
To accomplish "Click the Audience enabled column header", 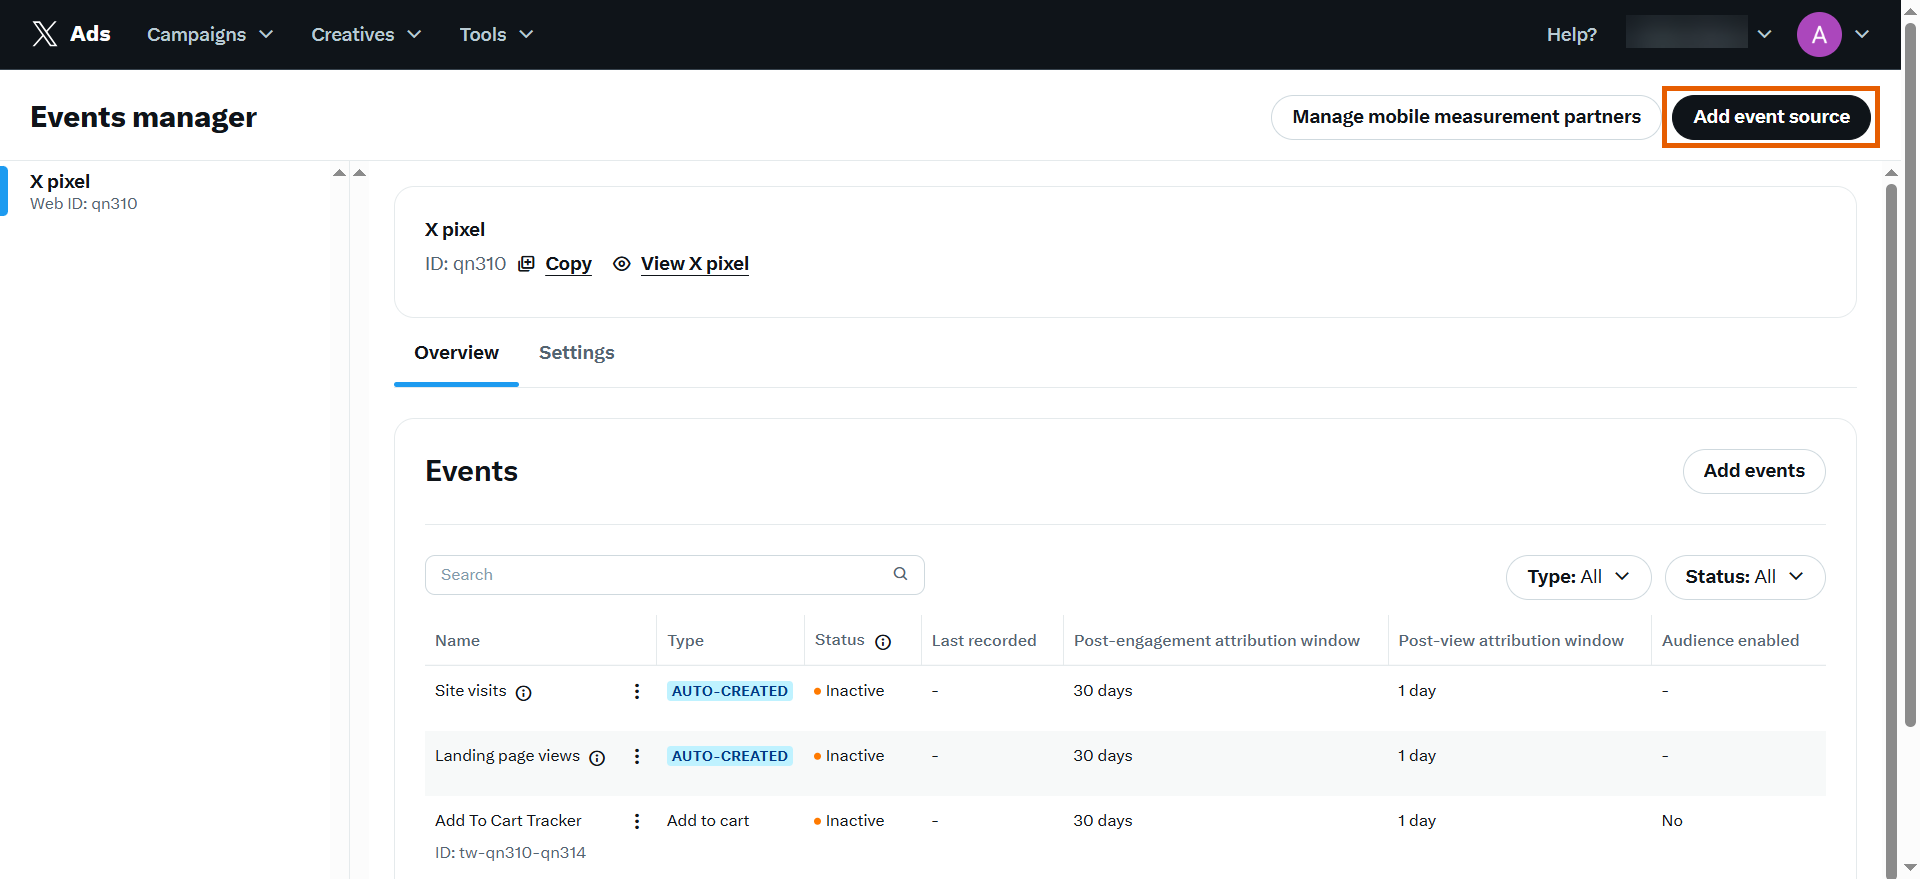I will (1730, 641).
